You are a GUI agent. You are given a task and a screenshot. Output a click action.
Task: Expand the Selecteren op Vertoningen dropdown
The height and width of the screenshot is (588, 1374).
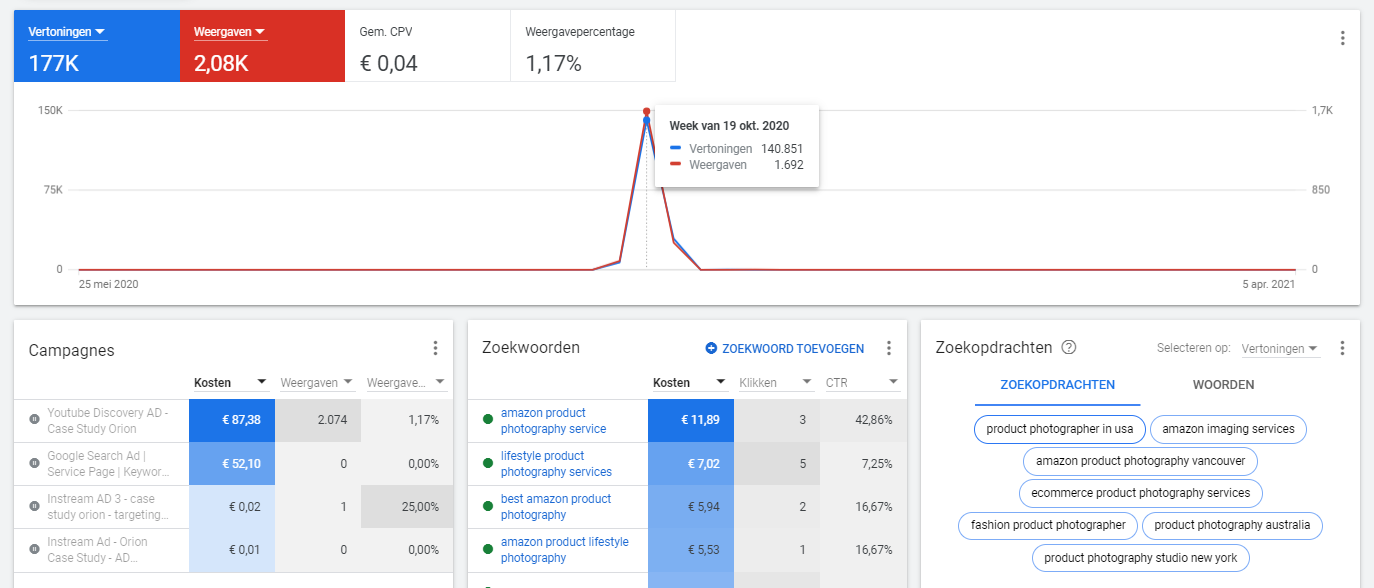click(1280, 349)
